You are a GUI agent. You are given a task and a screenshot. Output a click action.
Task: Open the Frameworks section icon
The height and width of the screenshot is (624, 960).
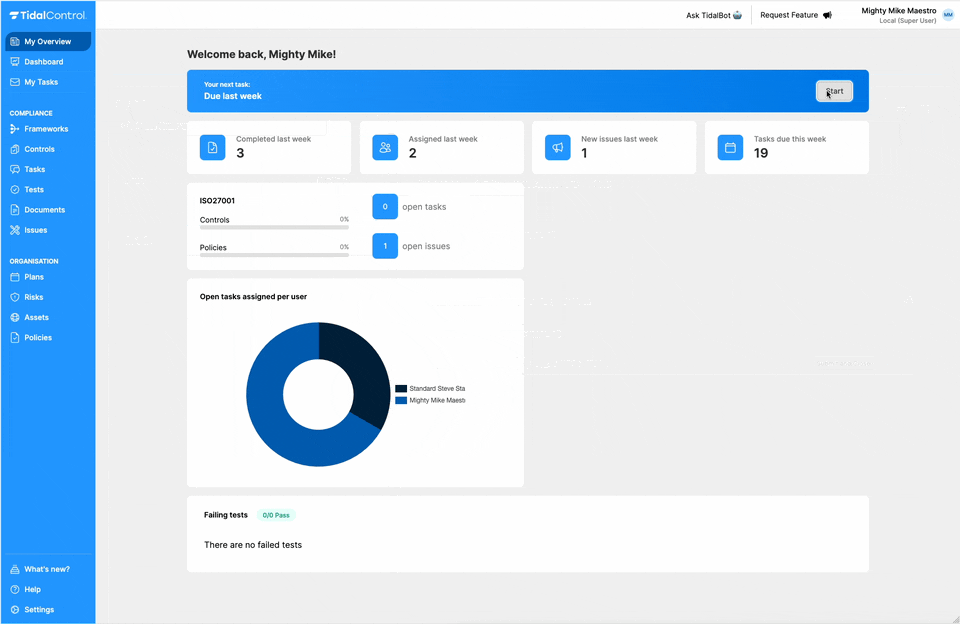click(x=14, y=128)
